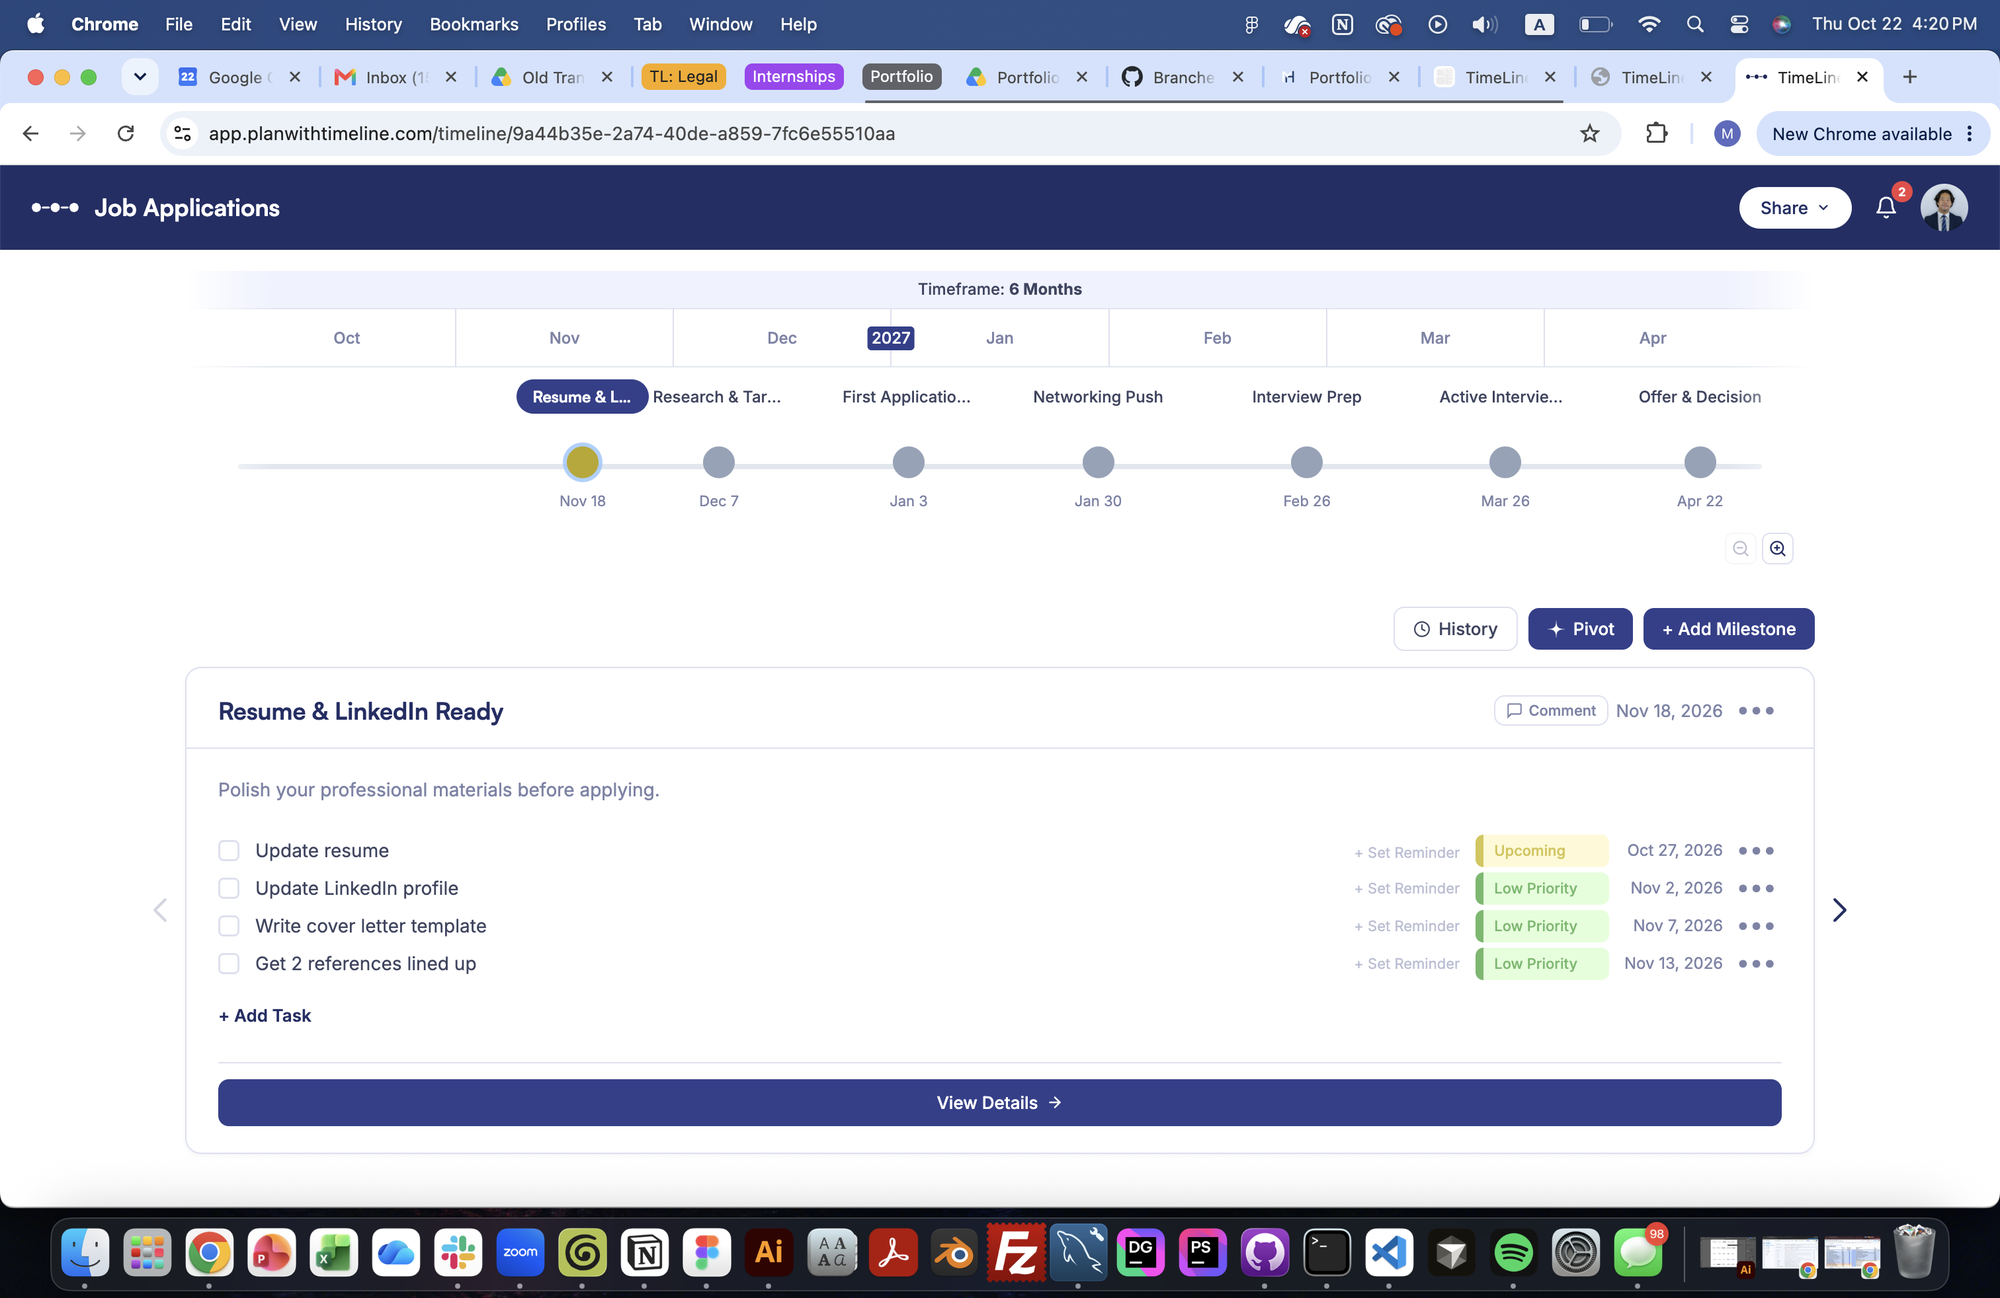Switch to the GitHub Branches tab
This screenshot has height=1298, width=2000.
click(1183, 77)
